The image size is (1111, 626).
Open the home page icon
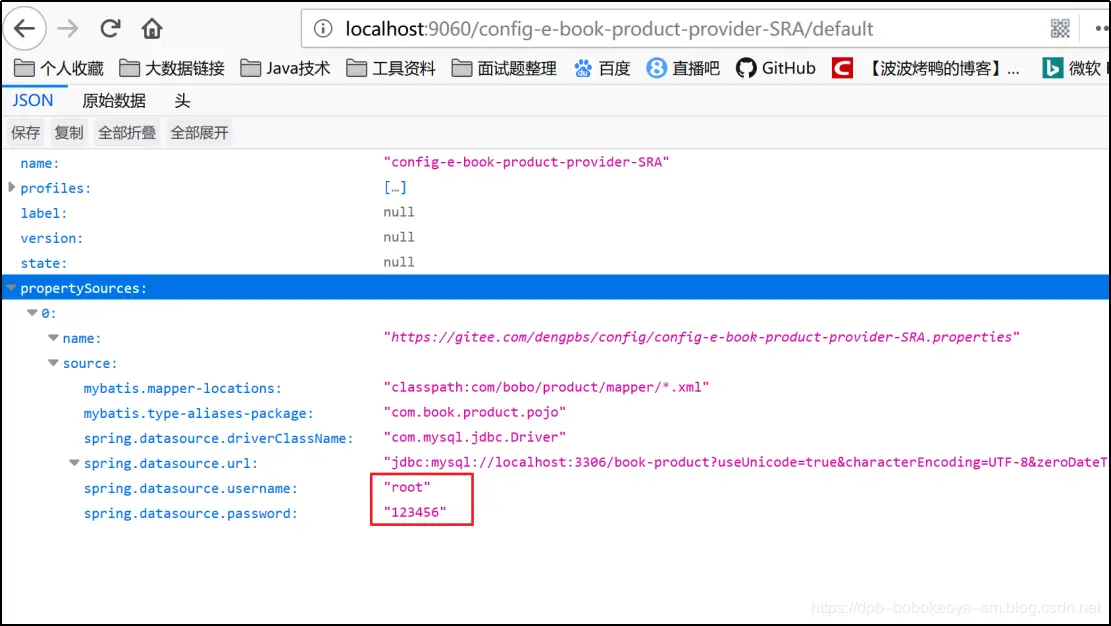(x=152, y=28)
